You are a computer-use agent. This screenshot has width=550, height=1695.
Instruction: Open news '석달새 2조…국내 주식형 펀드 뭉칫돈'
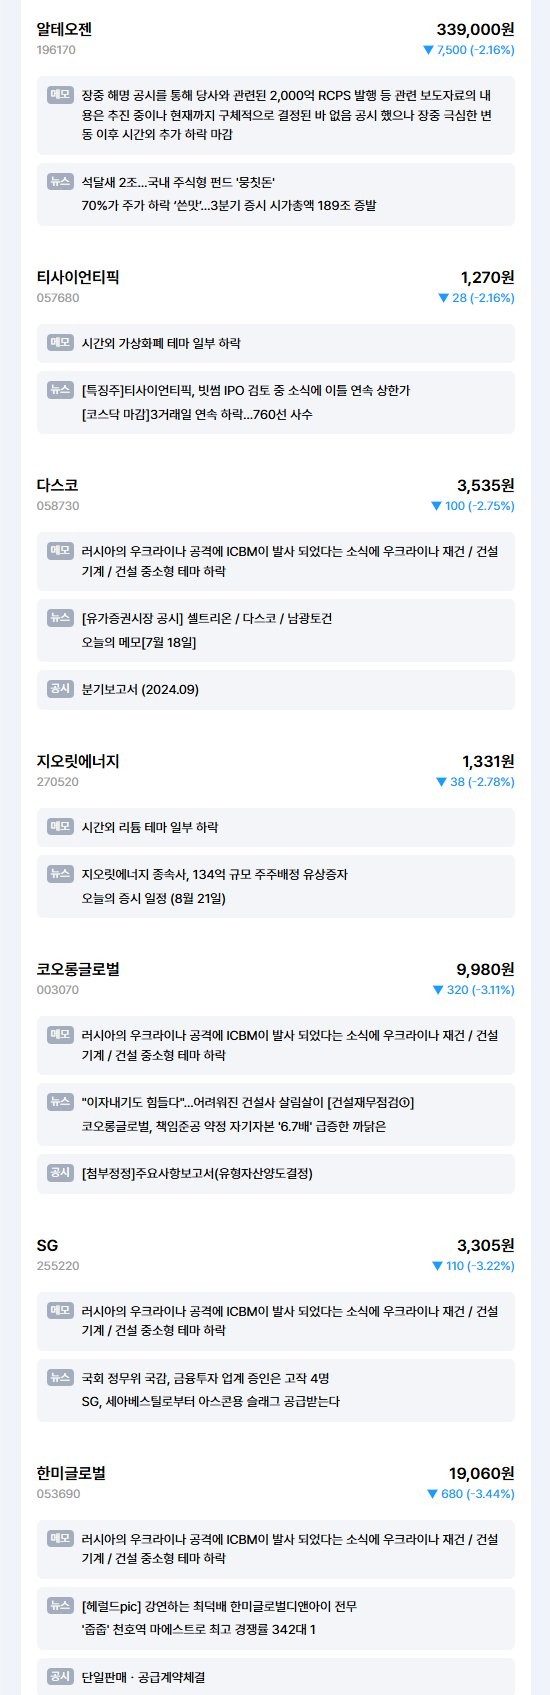179,182
